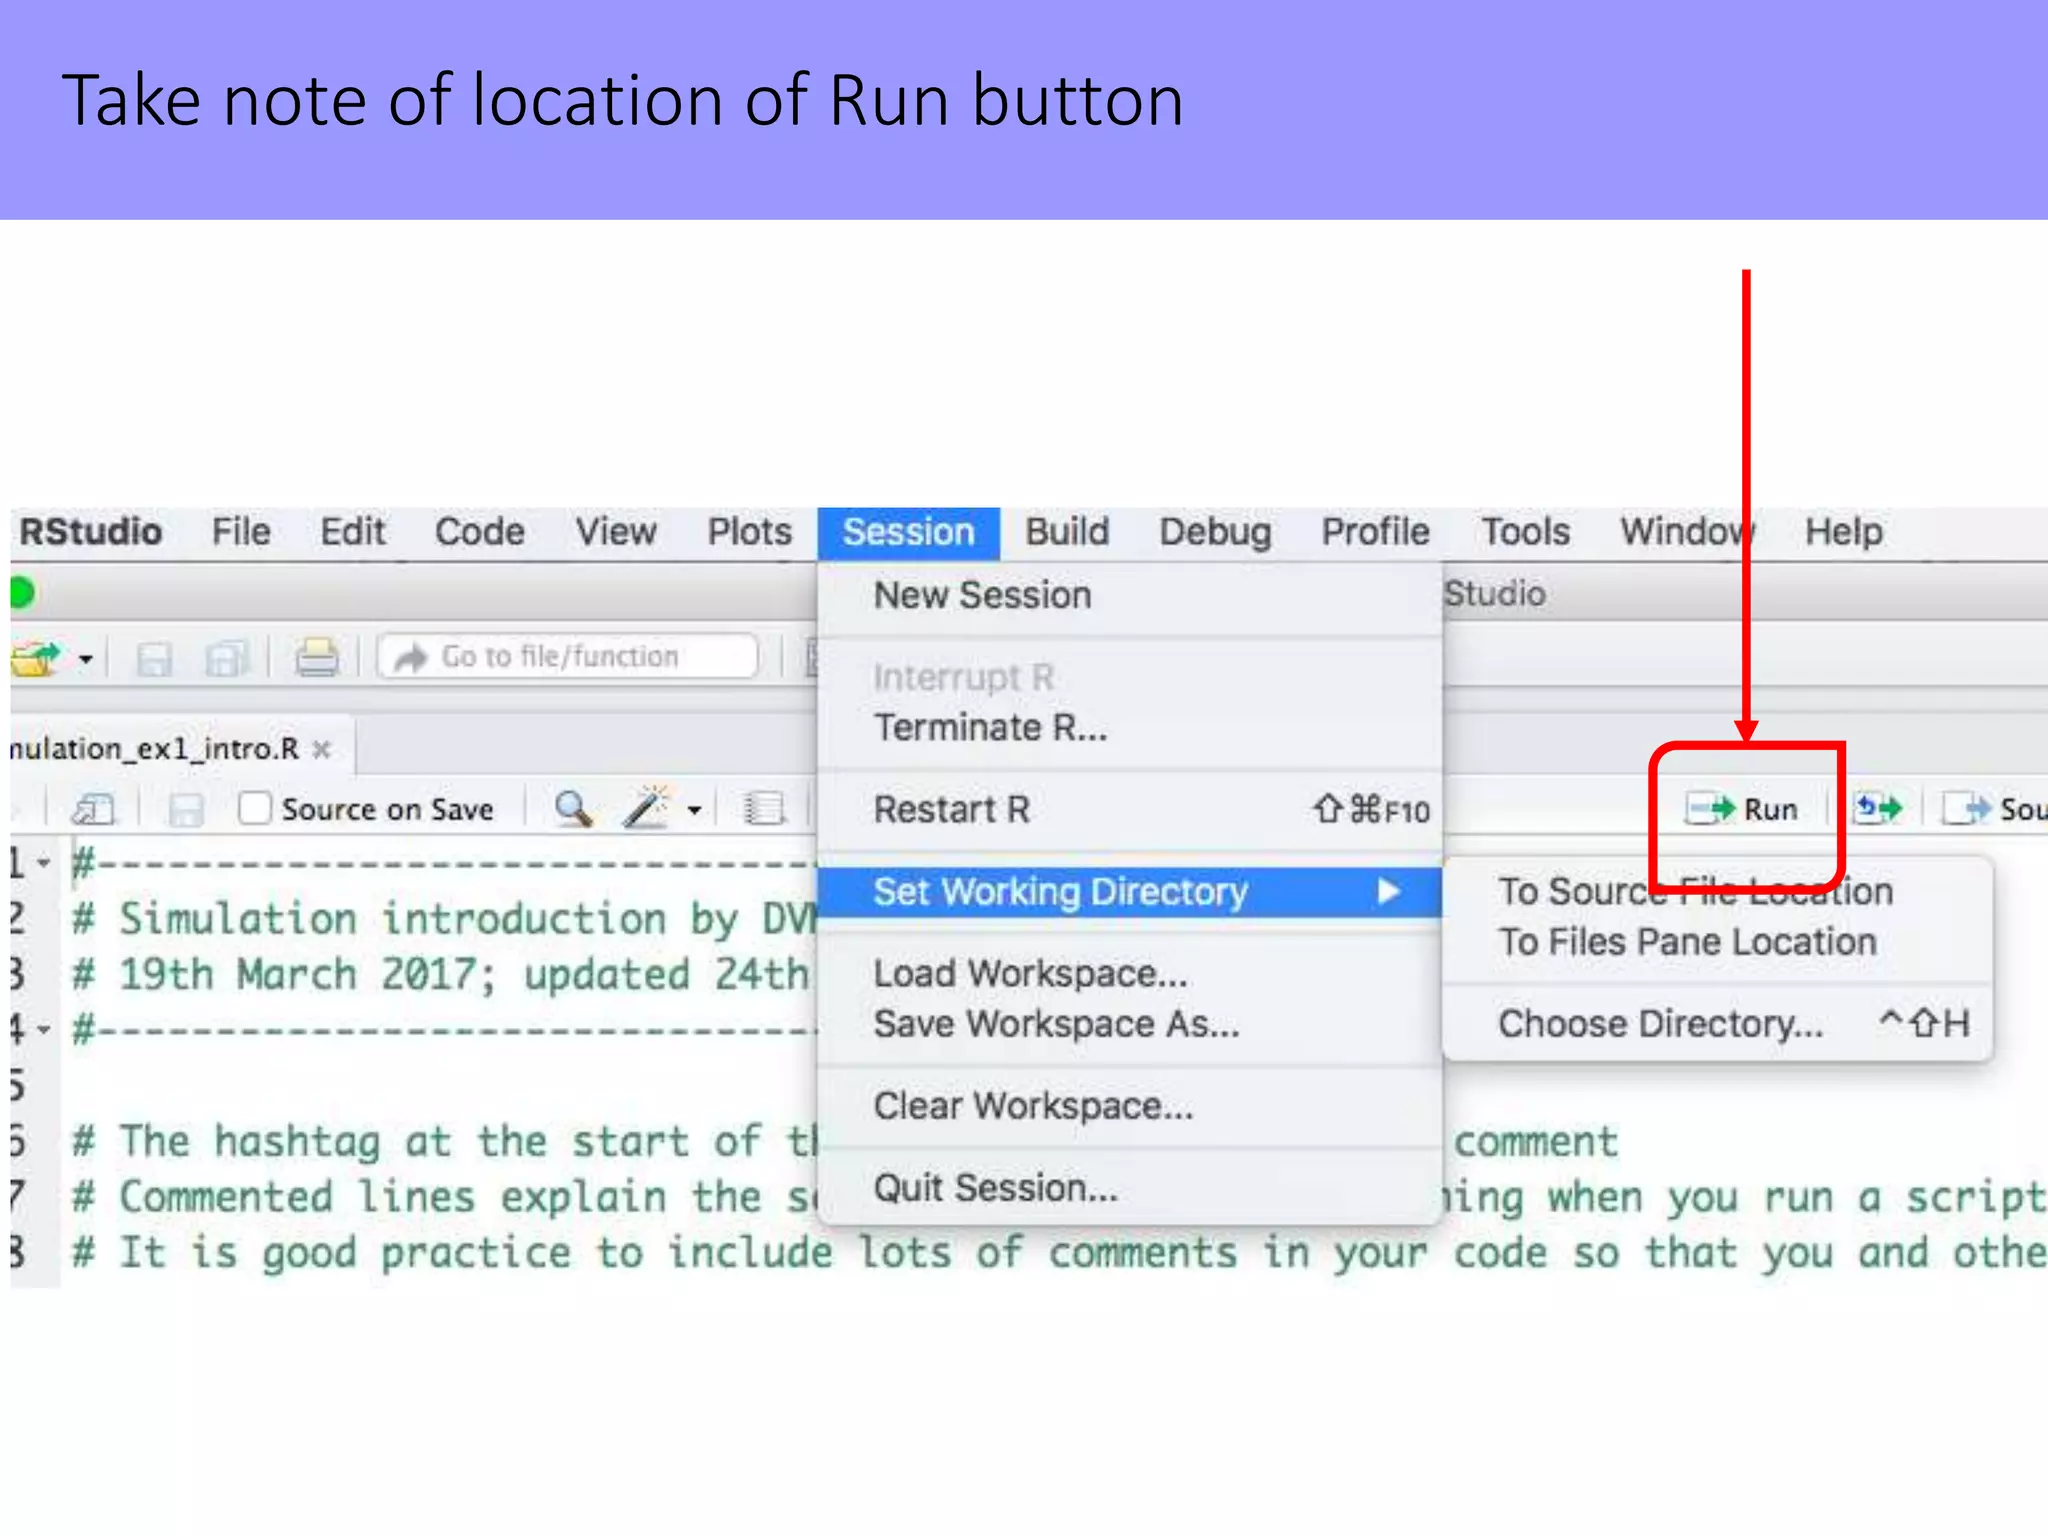2048x1536 pixels.
Task: Close the simulation_ex1_intro.R tab
Action: click(321, 749)
